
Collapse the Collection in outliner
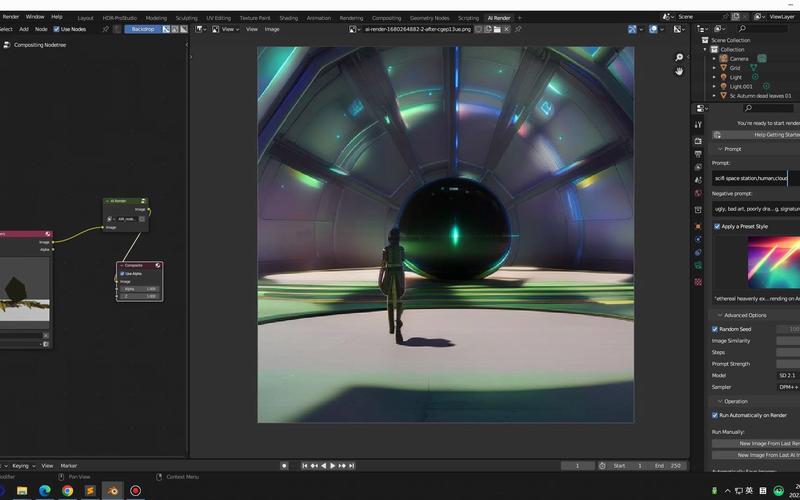click(706, 50)
